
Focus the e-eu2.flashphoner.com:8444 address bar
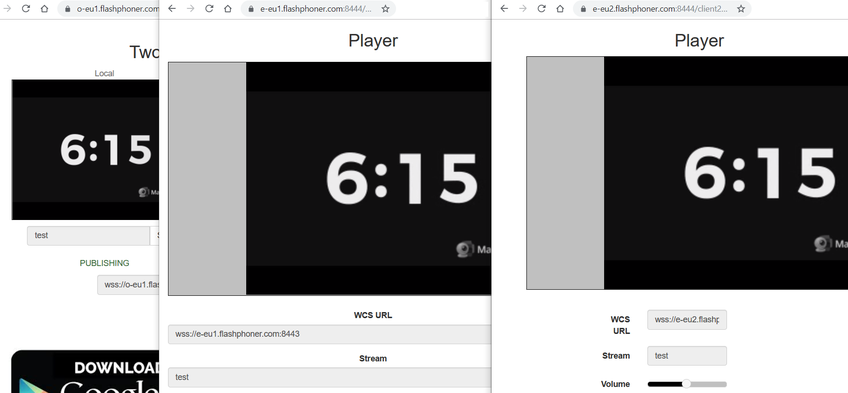coord(662,9)
